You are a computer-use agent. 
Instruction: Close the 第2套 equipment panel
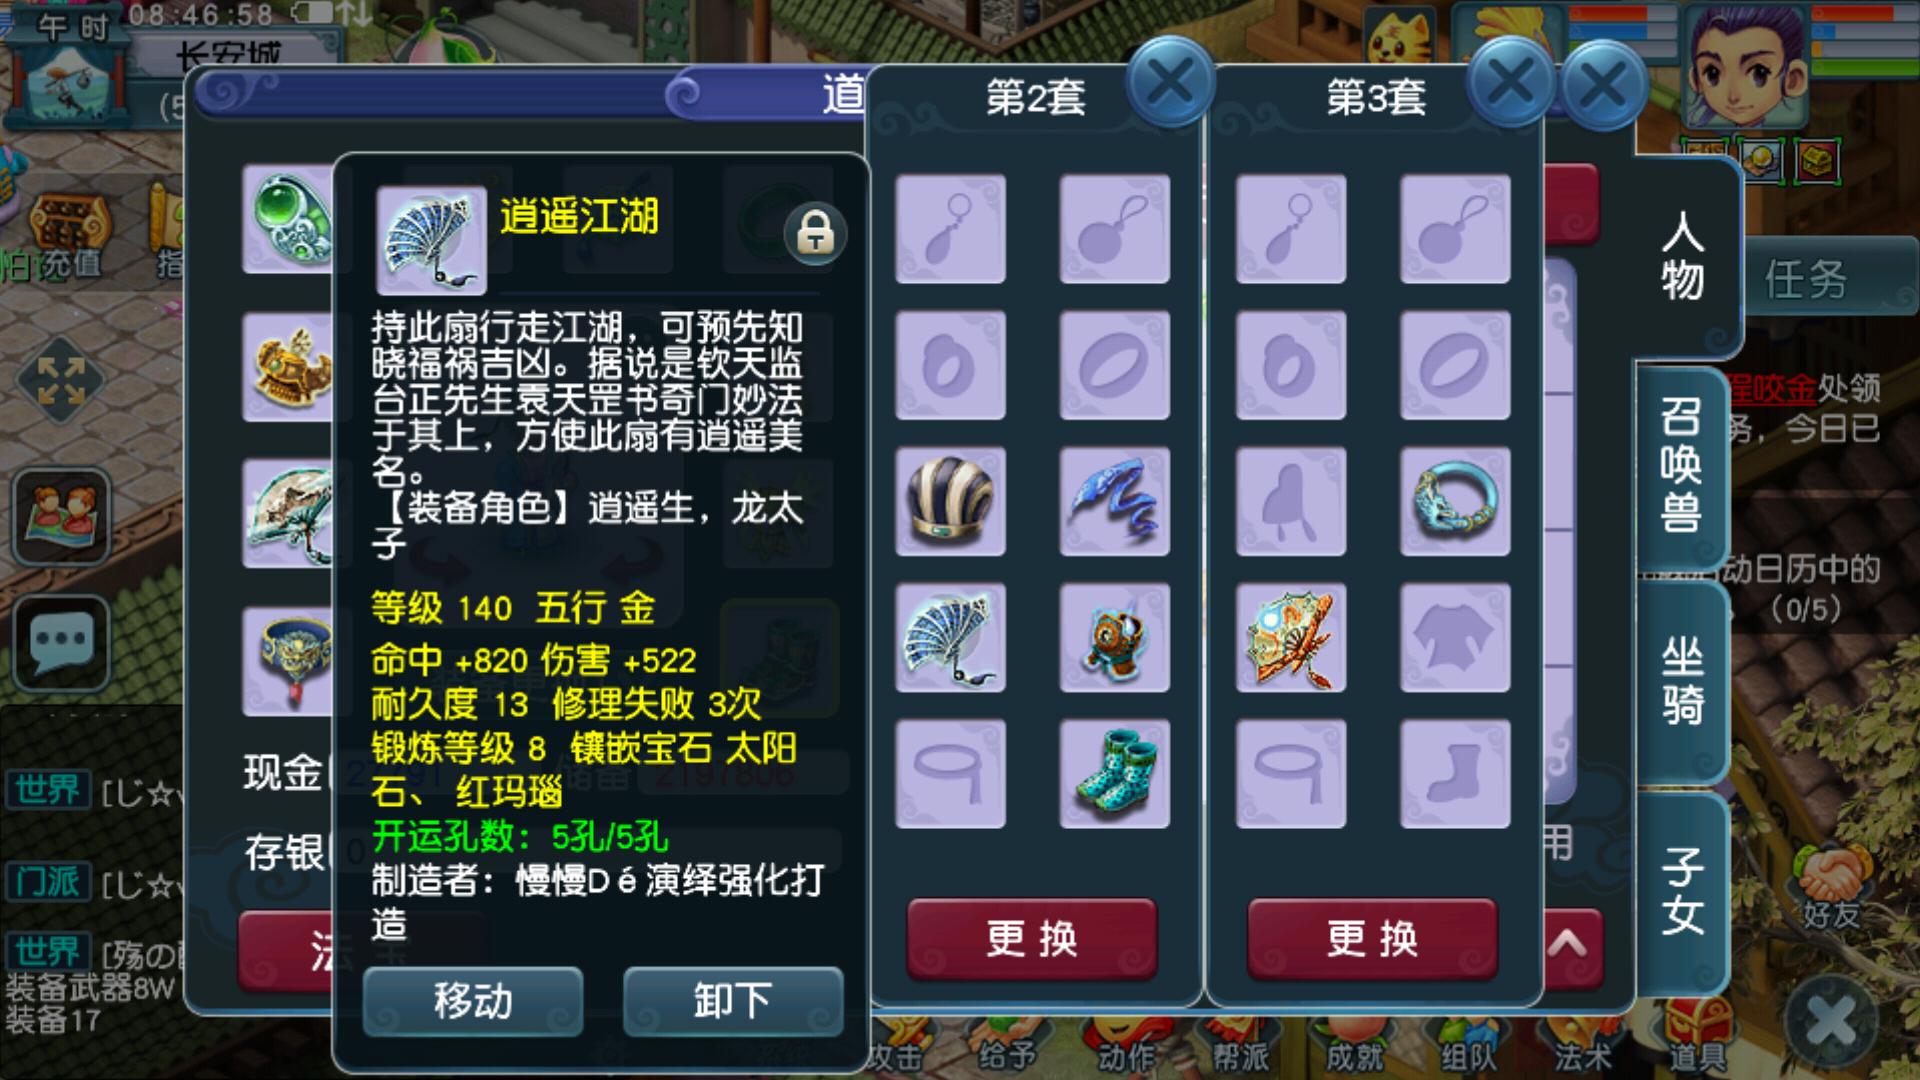pyautogui.click(x=1170, y=82)
